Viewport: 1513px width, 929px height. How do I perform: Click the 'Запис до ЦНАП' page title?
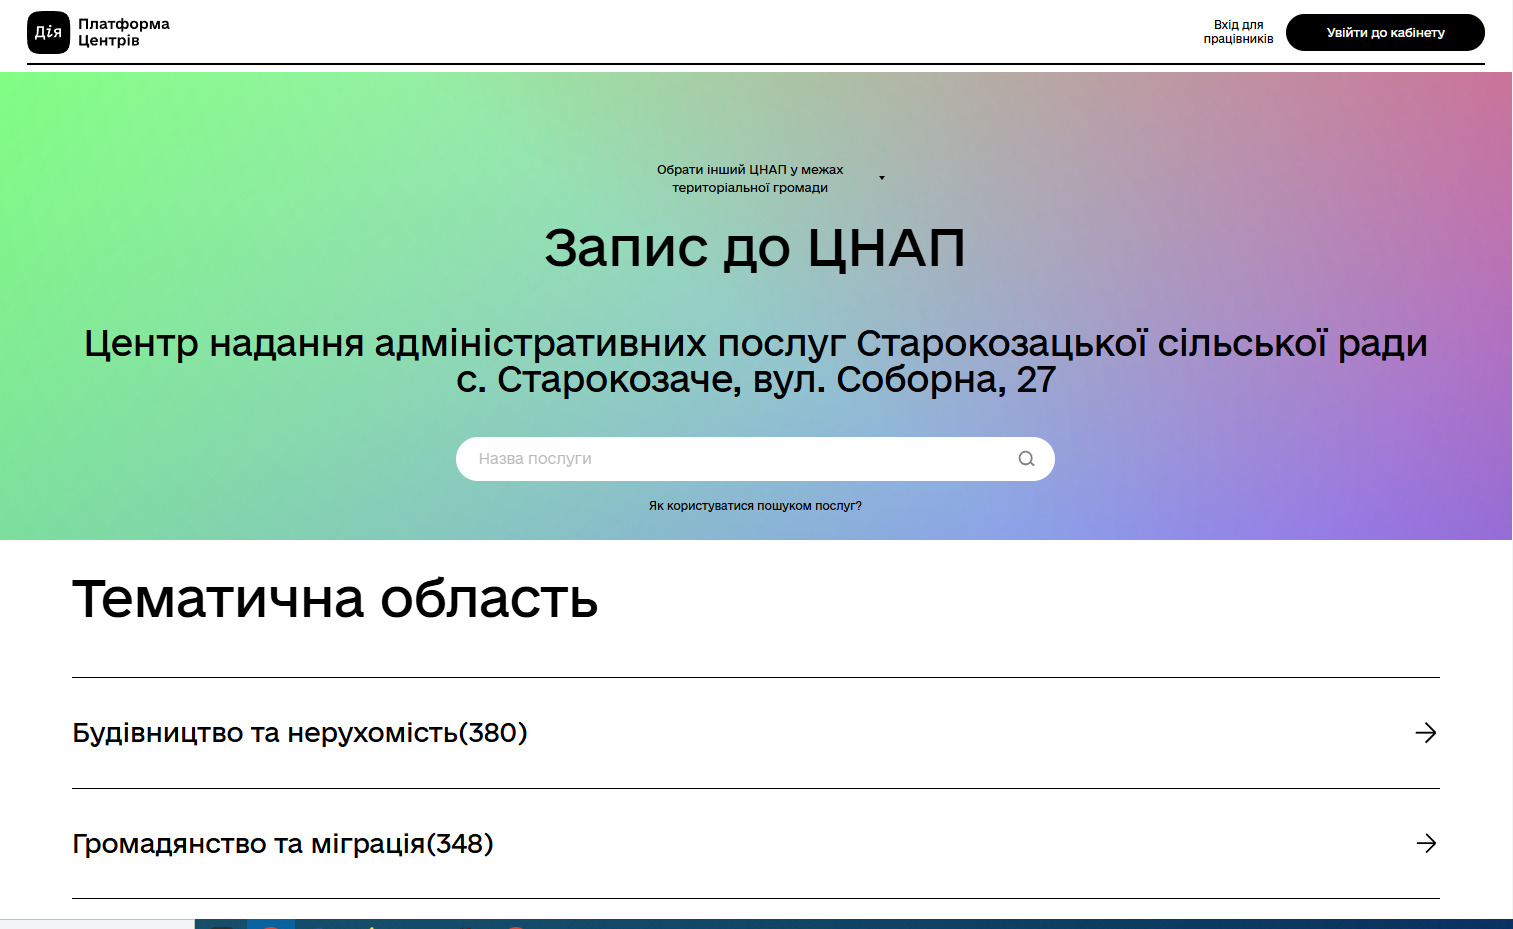(x=755, y=248)
